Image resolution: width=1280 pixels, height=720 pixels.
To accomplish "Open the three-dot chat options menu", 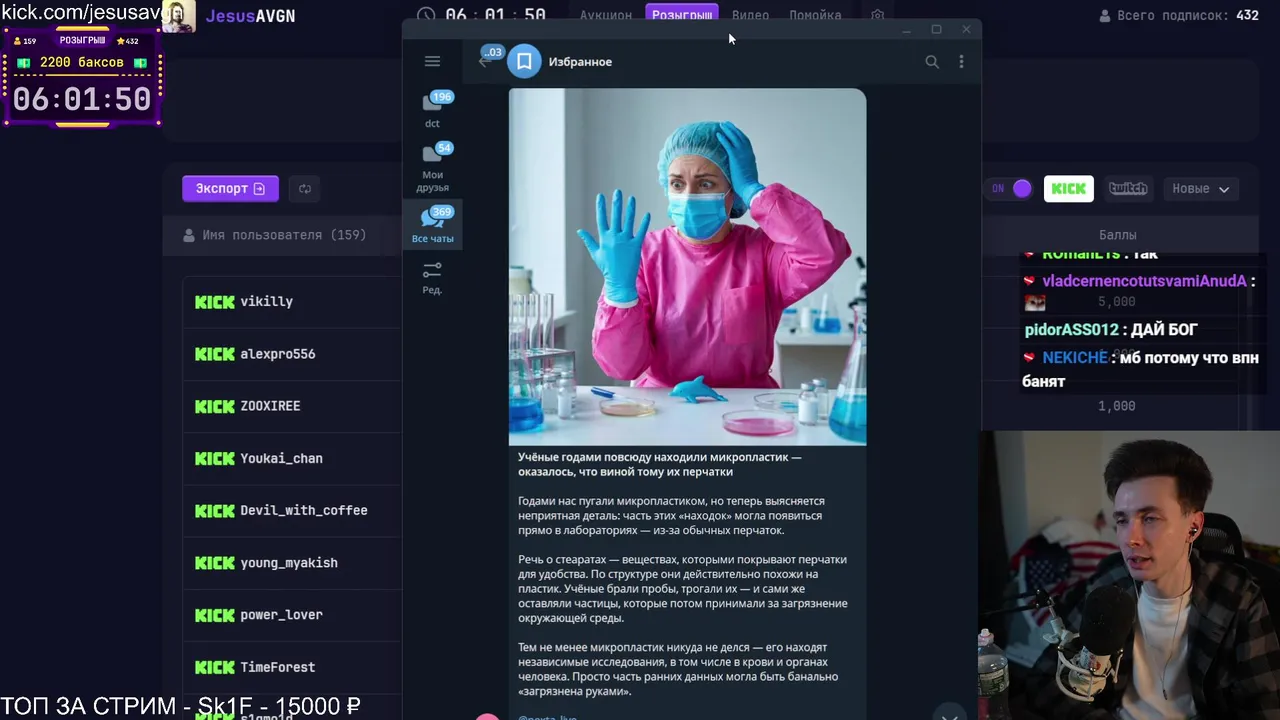I will [961, 62].
